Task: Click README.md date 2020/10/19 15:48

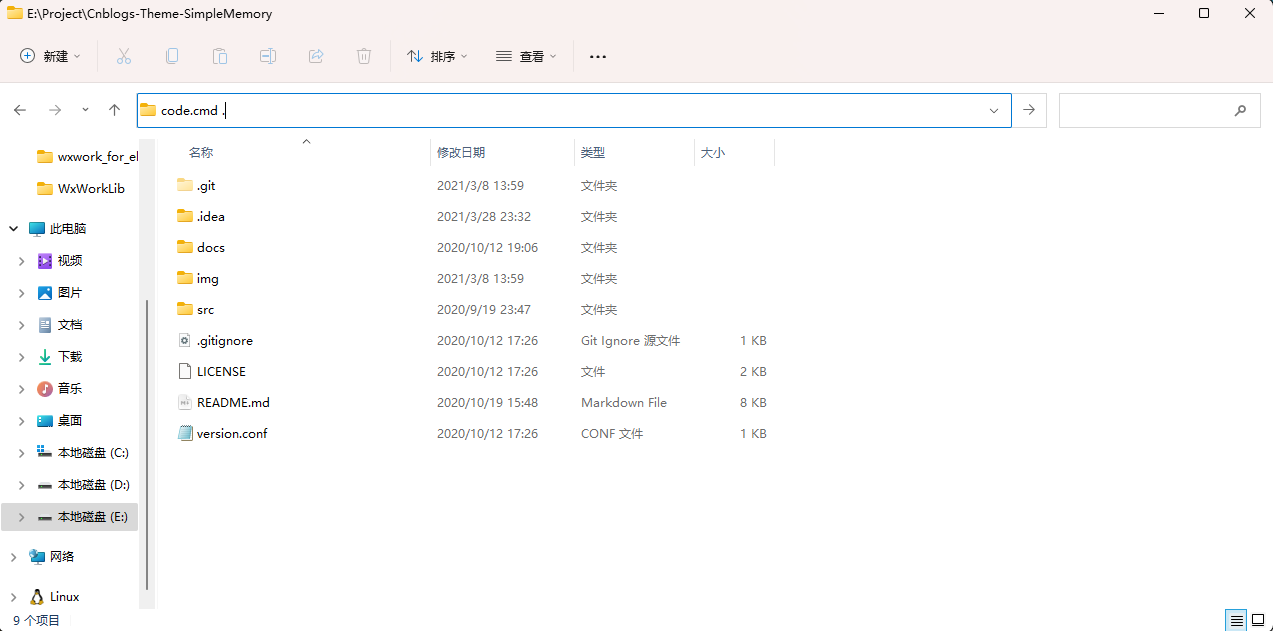Action: [487, 403]
